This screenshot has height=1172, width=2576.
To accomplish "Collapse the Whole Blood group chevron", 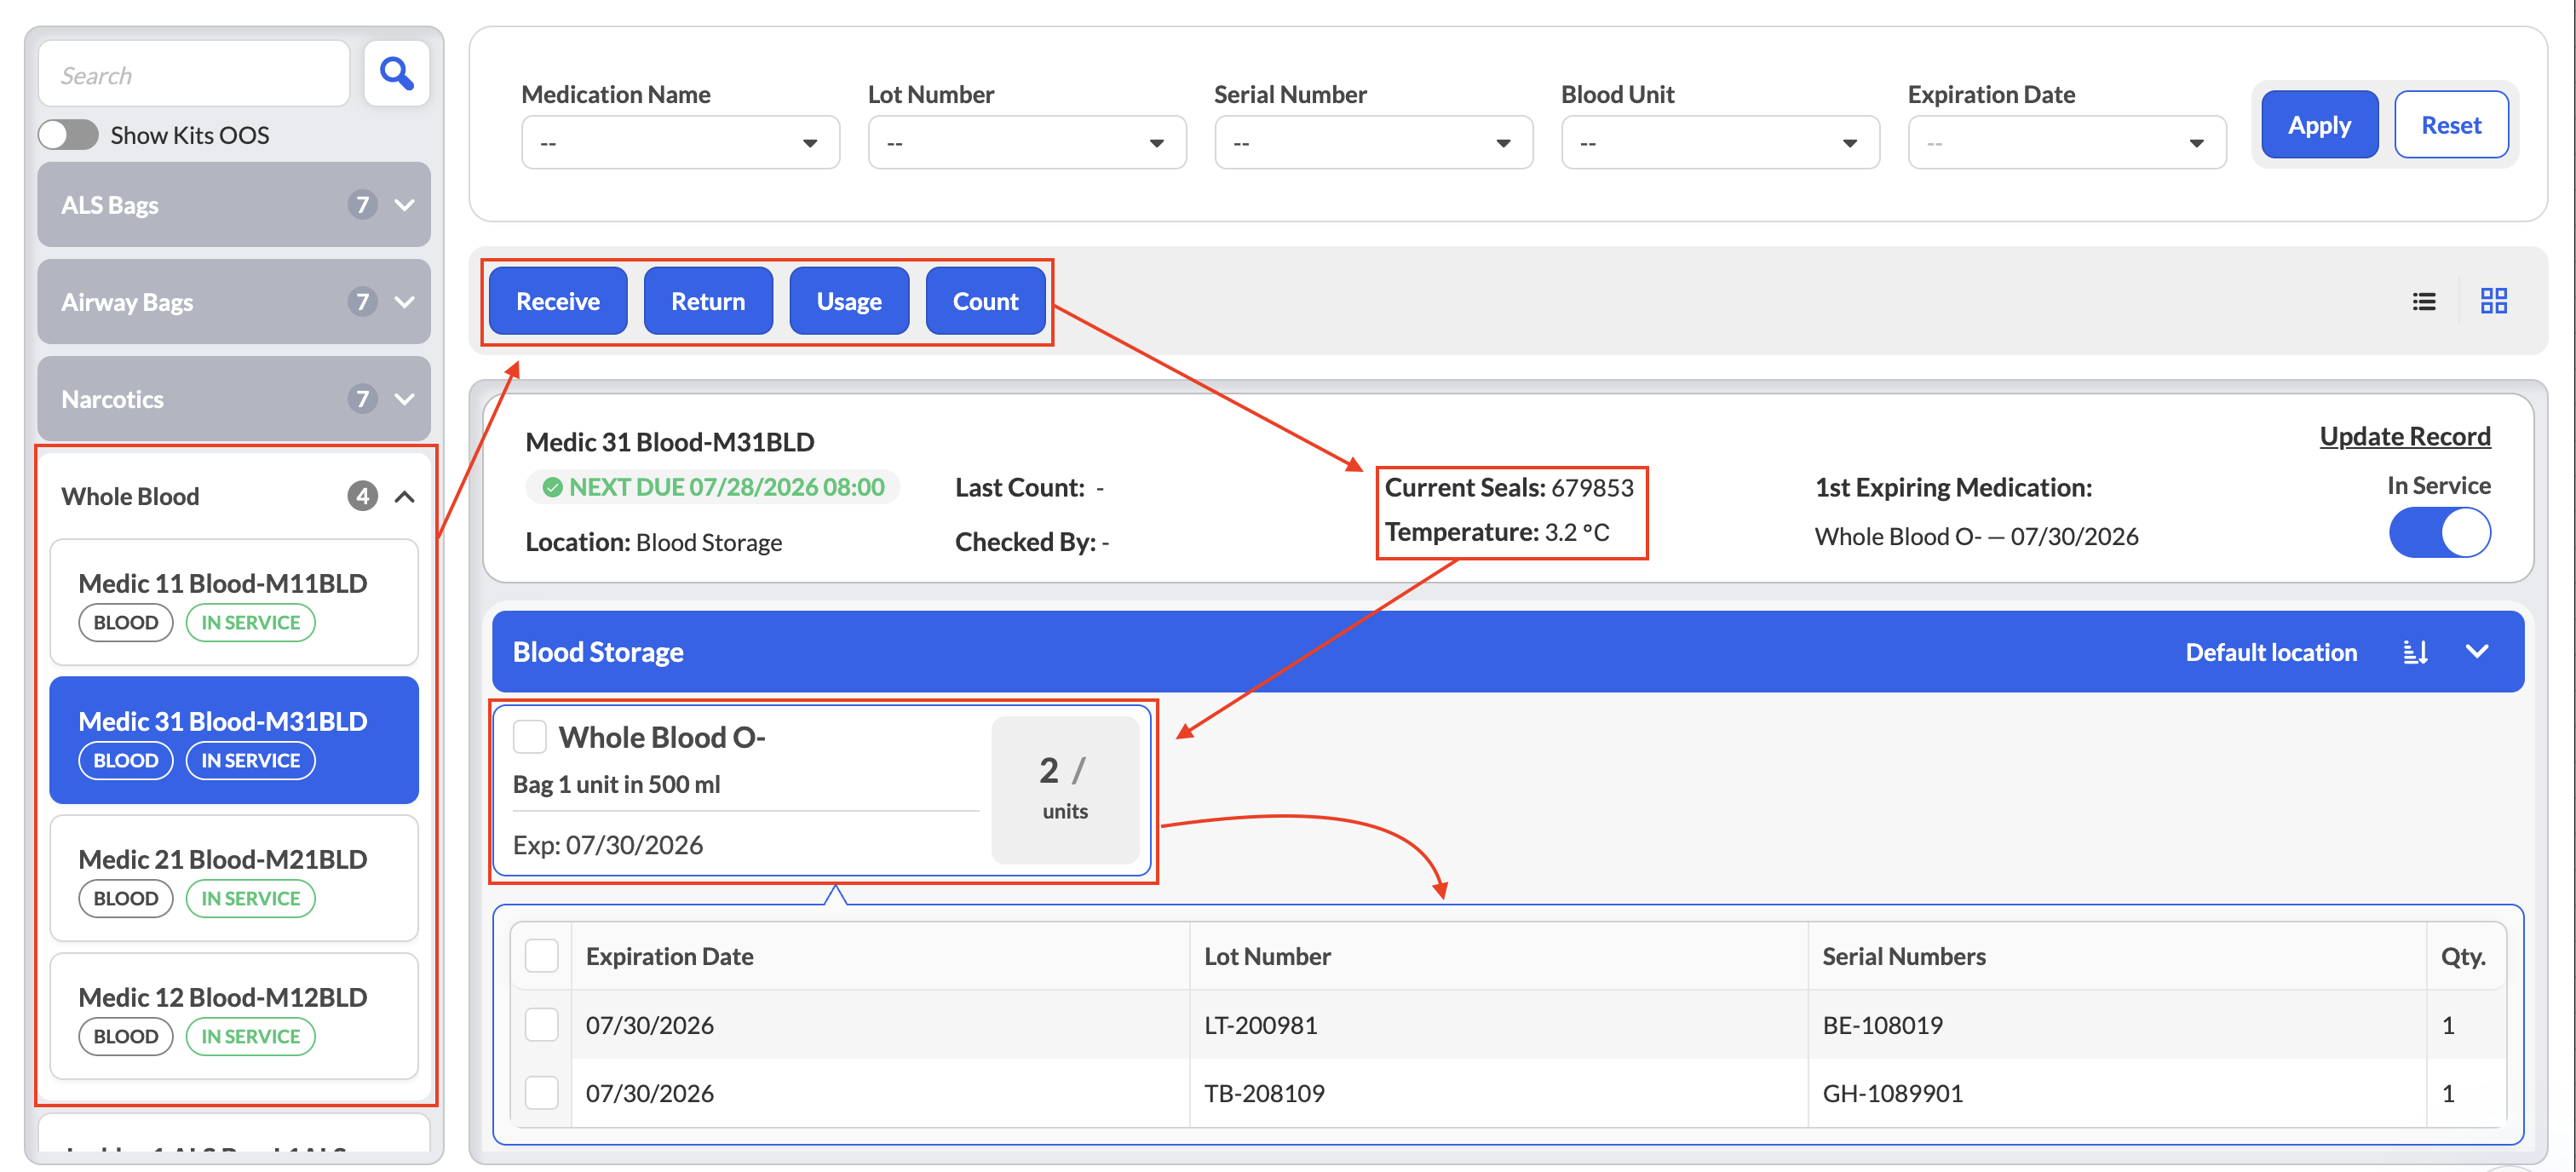I will coord(404,496).
